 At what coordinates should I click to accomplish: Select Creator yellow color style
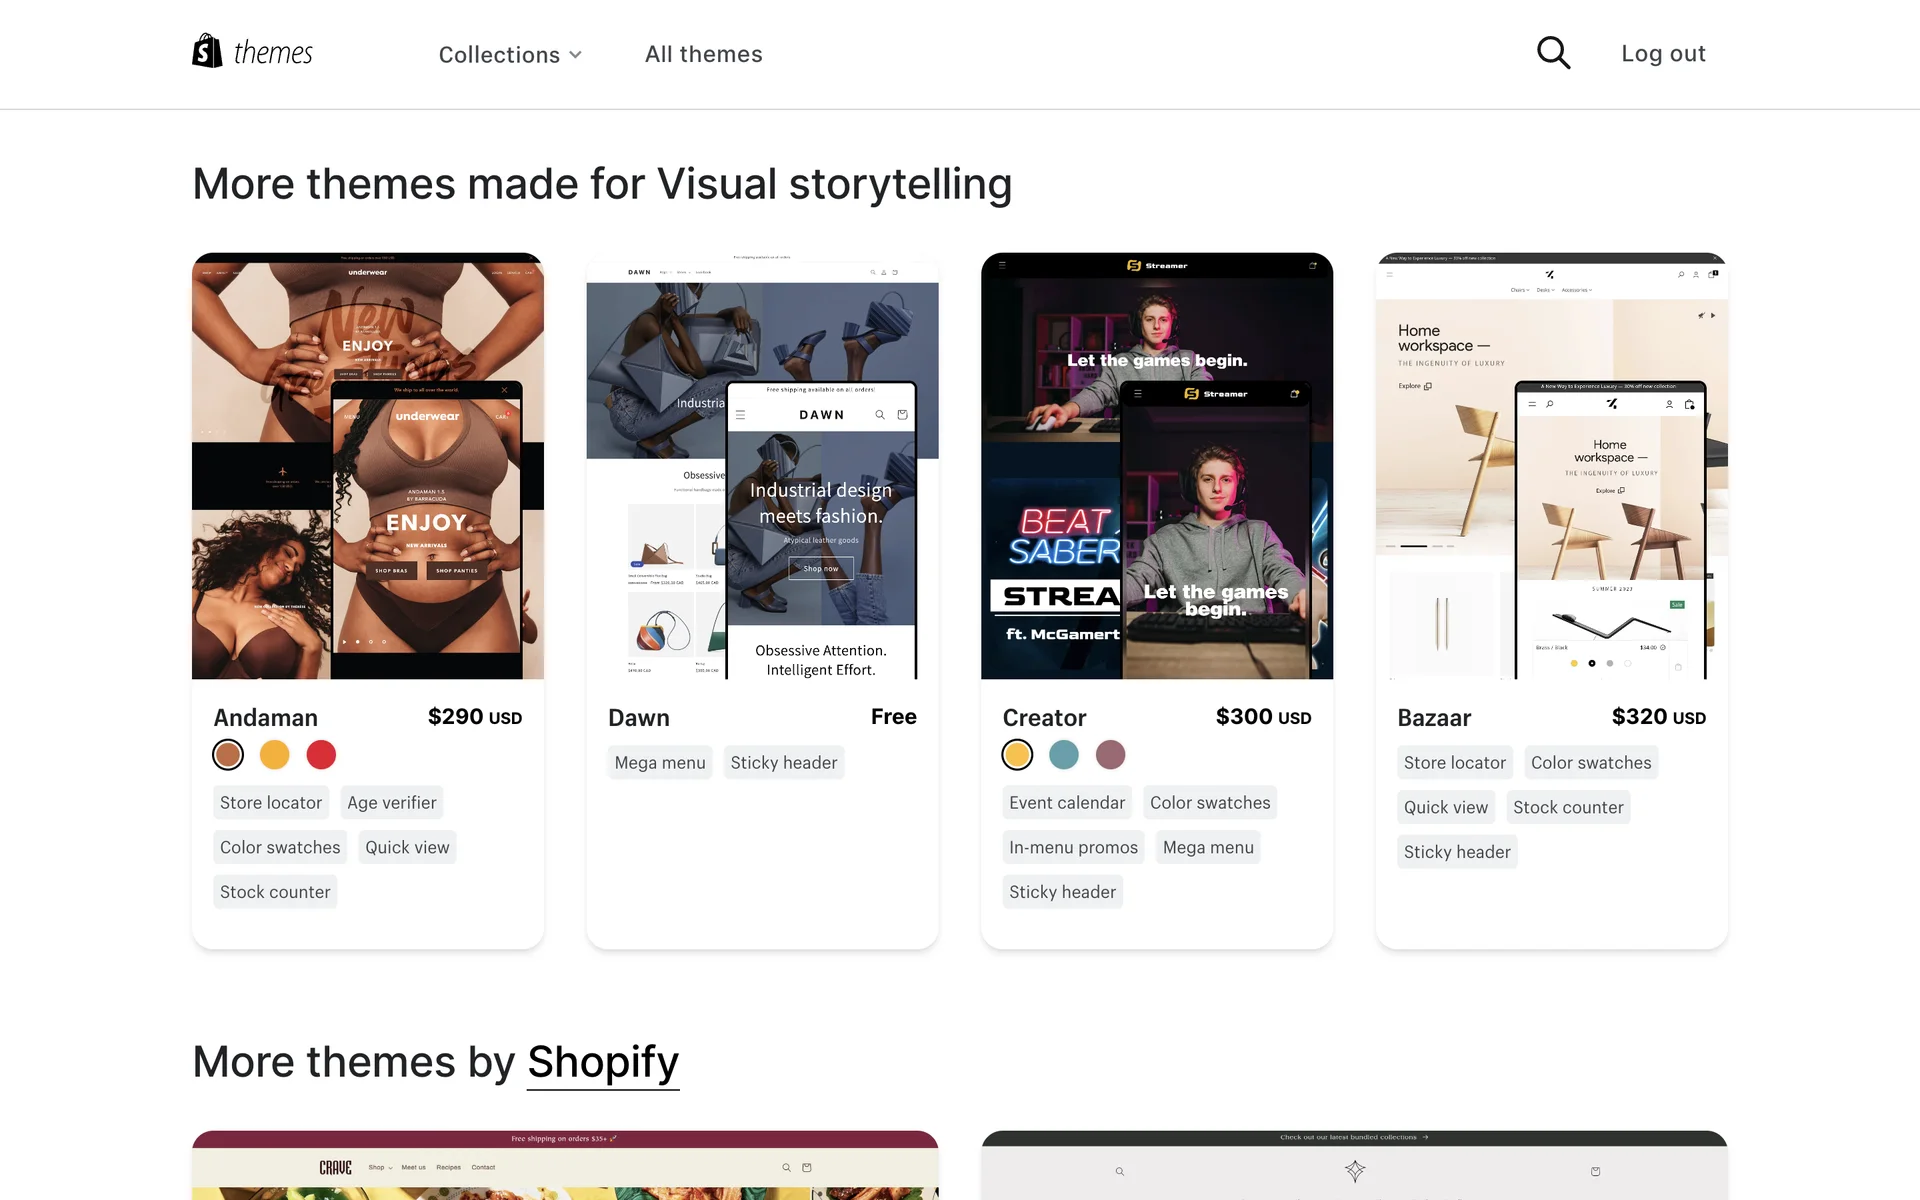click(1017, 755)
